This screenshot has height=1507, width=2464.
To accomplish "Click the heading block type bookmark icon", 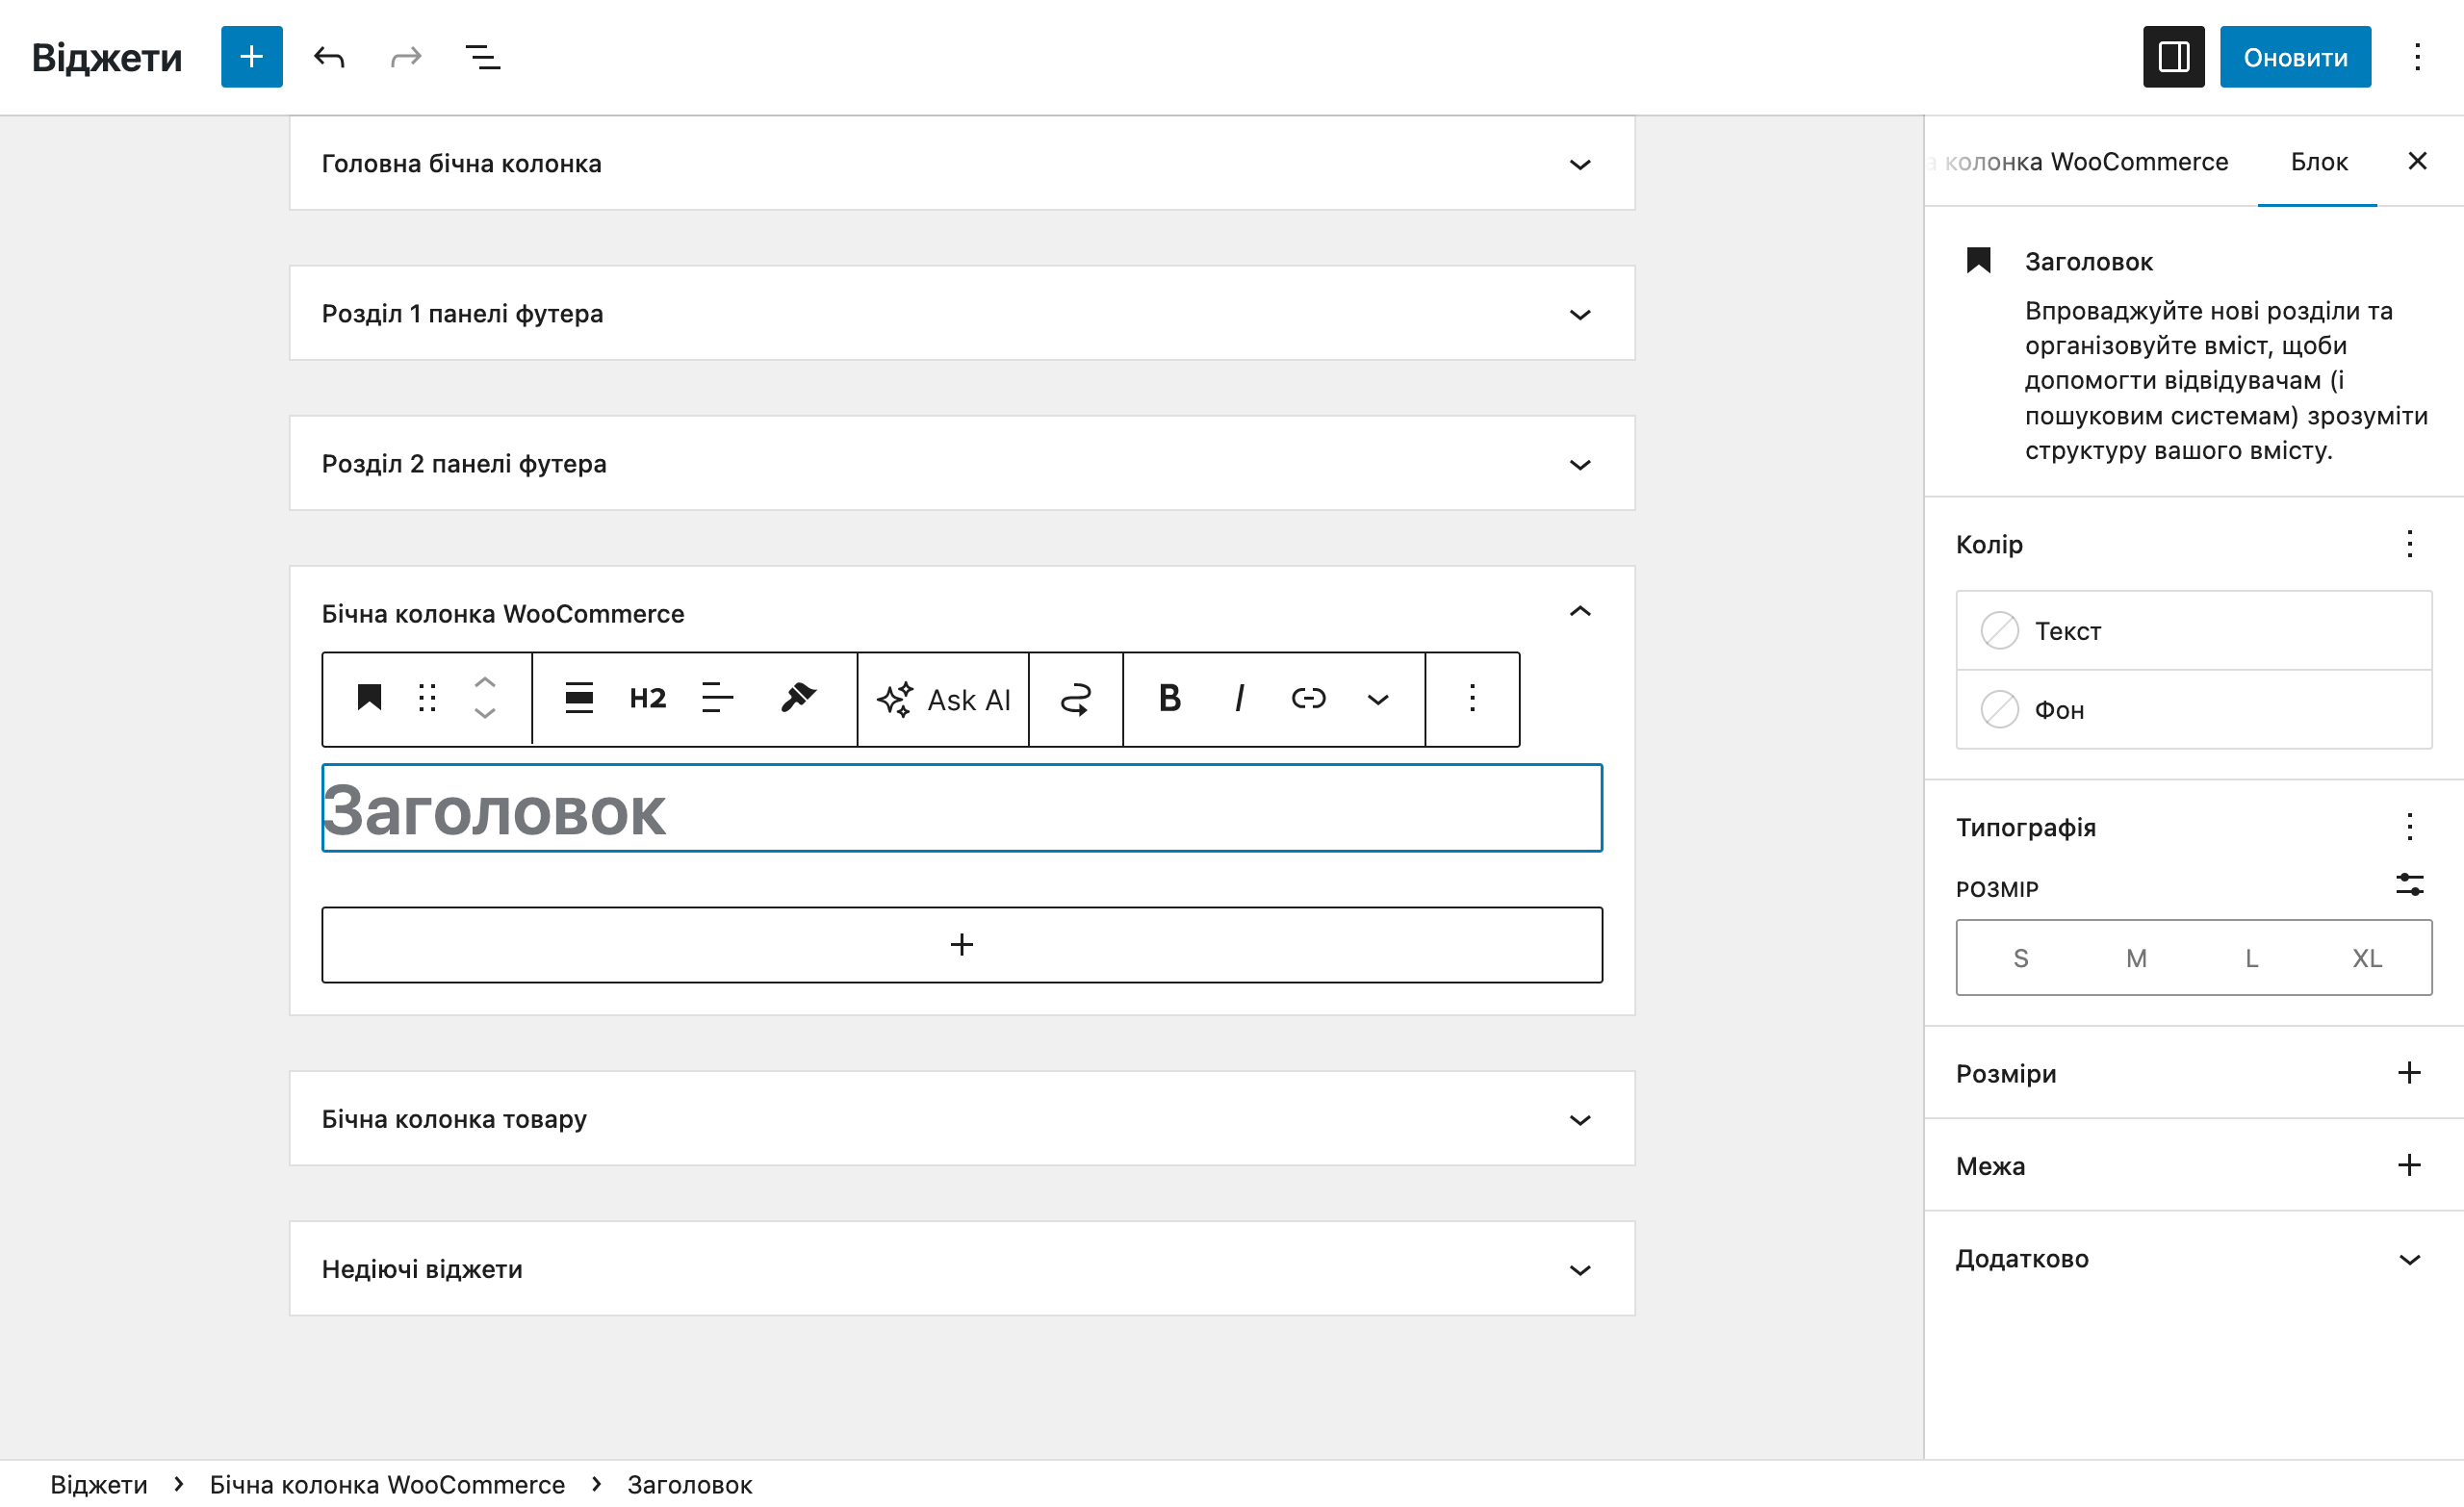I will [x=369, y=698].
